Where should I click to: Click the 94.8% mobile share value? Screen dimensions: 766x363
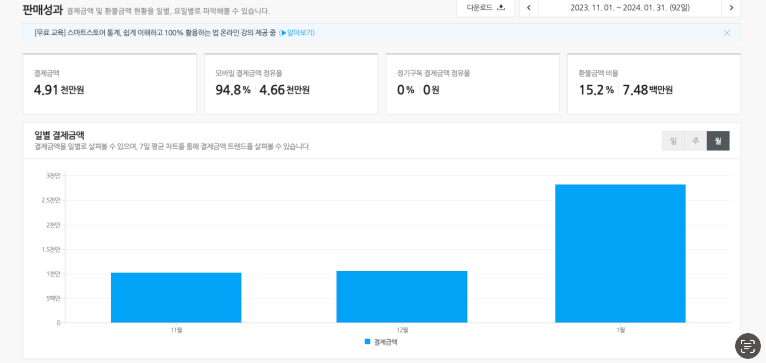tap(233, 90)
